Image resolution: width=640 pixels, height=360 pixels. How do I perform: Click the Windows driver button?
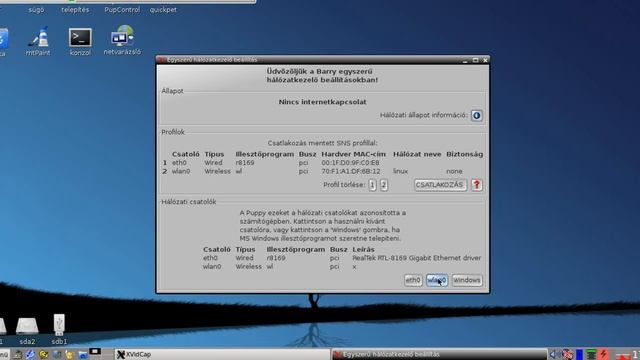click(467, 280)
